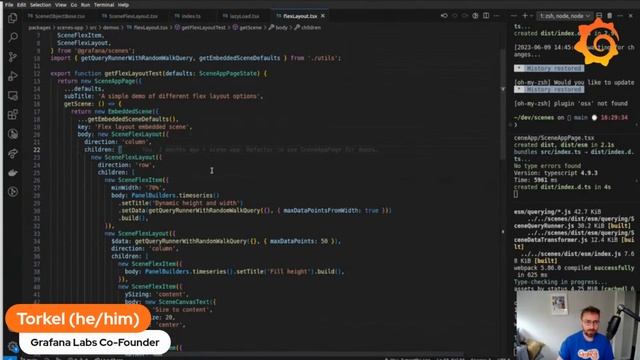Click 'packages' in the breadcrumb
This screenshot has width=640, height=360.
[x=40, y=28]
